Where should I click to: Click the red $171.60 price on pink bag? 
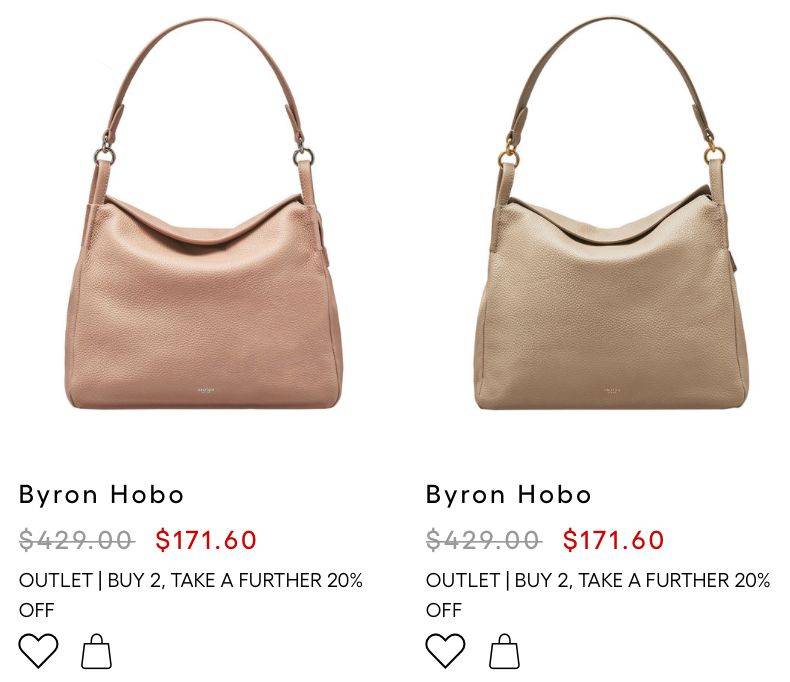pos(206,539)
